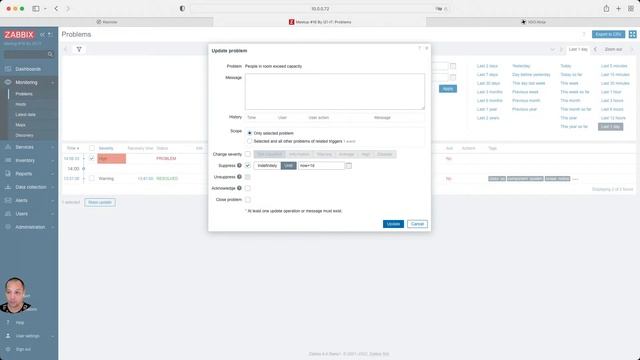Uncheck the Suppress checkbox
Screen dimensions: 640x360
(x=248, y=165)
